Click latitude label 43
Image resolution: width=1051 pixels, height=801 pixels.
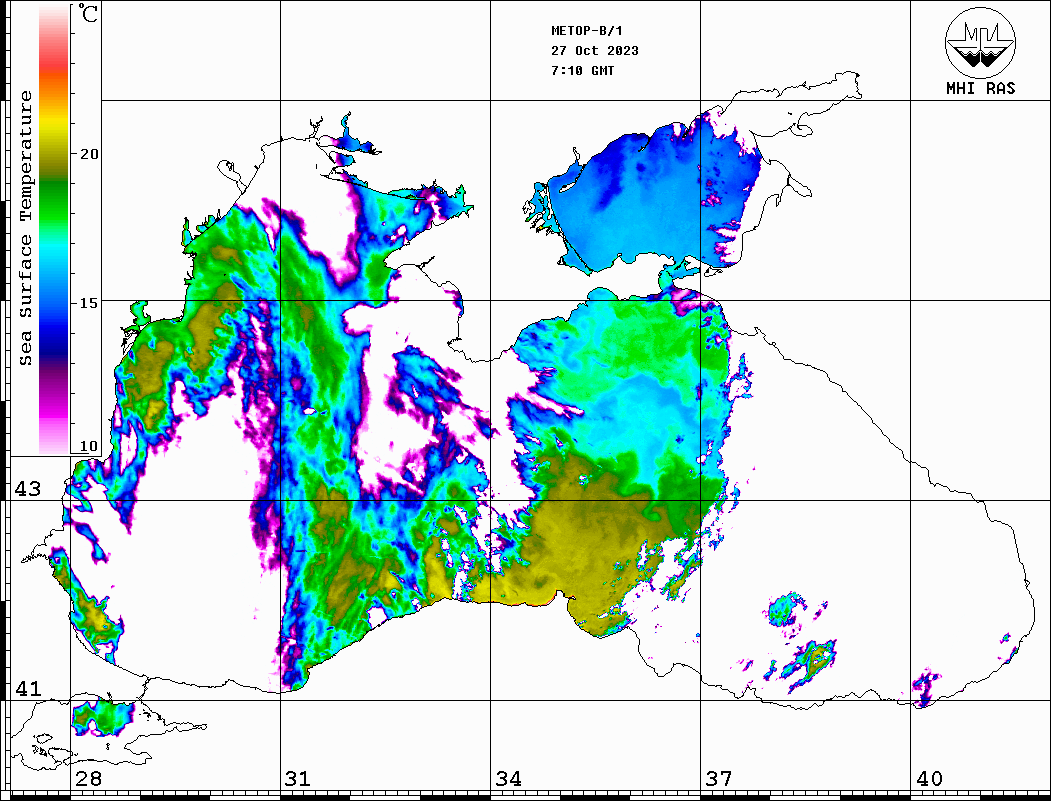tap(27, 489)
